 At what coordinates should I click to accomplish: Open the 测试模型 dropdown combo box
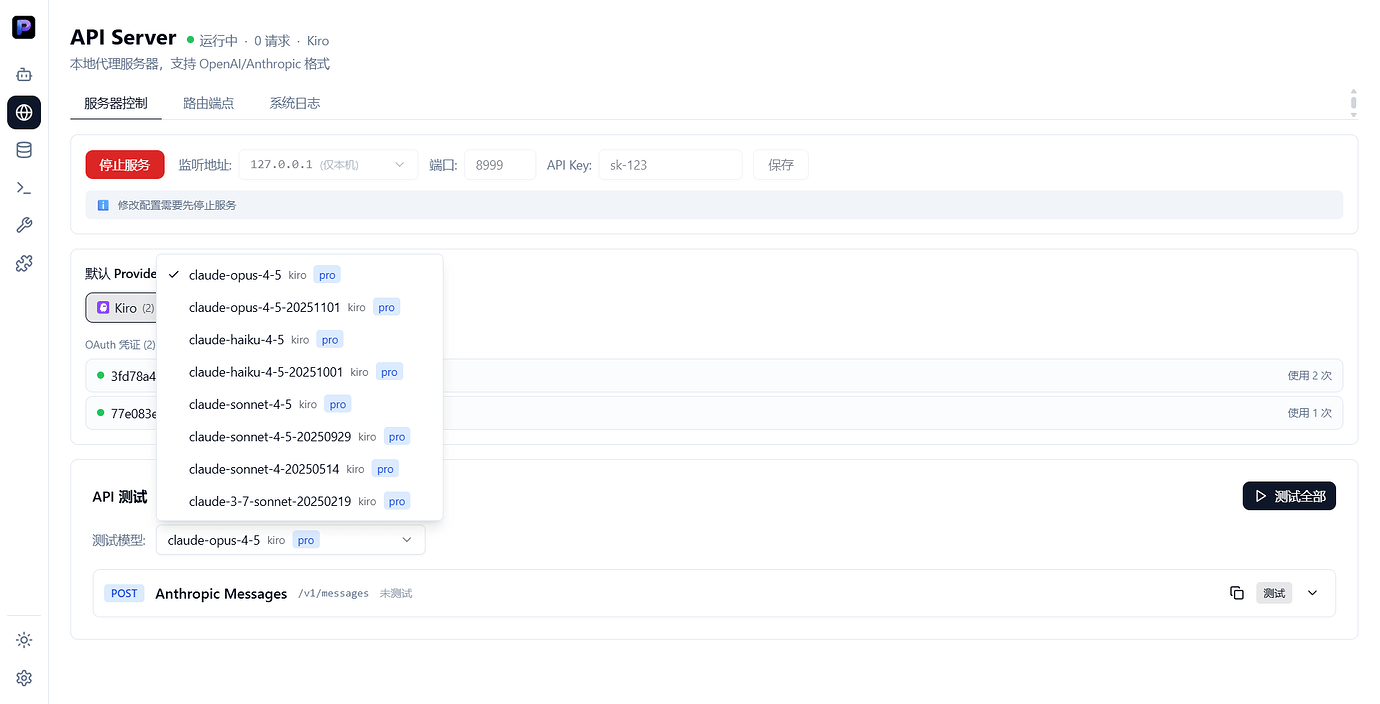point(291,540)
